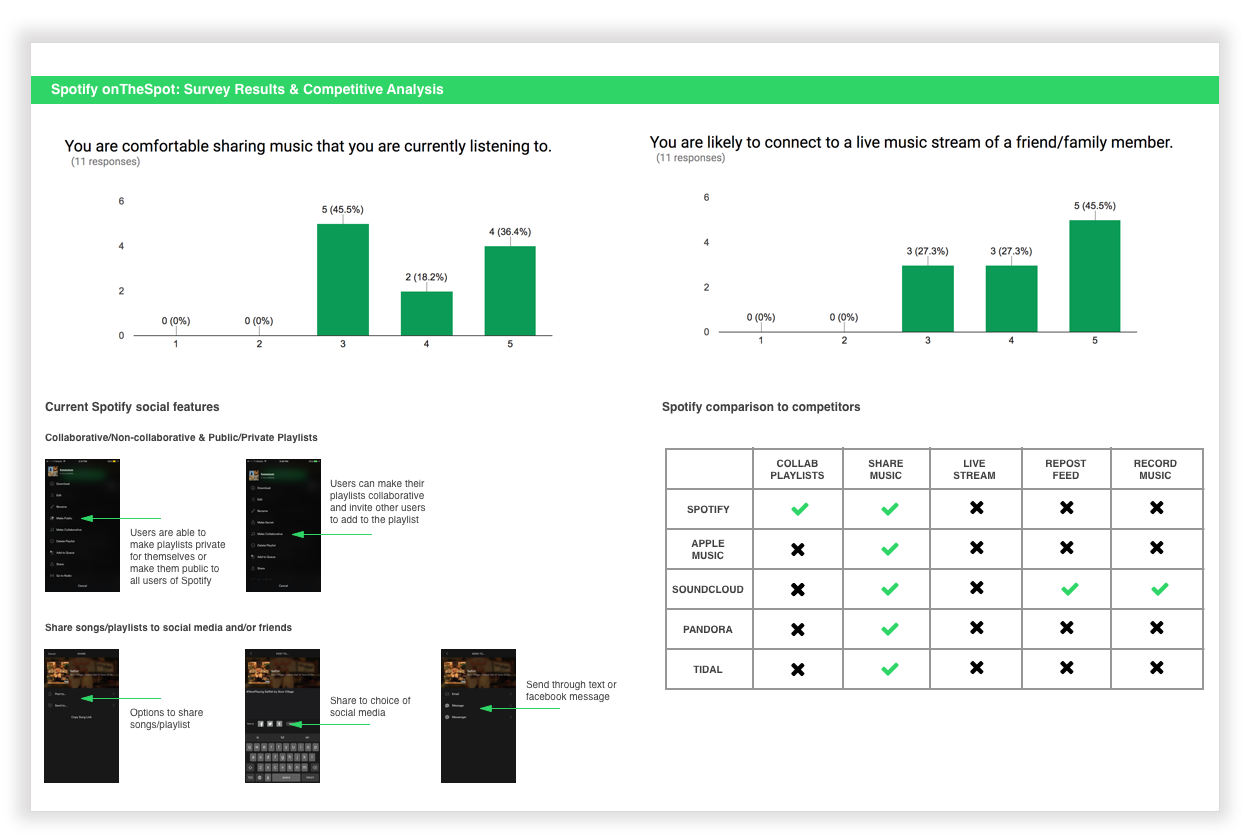Click the 'Spotify comparison to competitors' heading
The height and width of the screenshot is (840, 1252).
point(761,407)
